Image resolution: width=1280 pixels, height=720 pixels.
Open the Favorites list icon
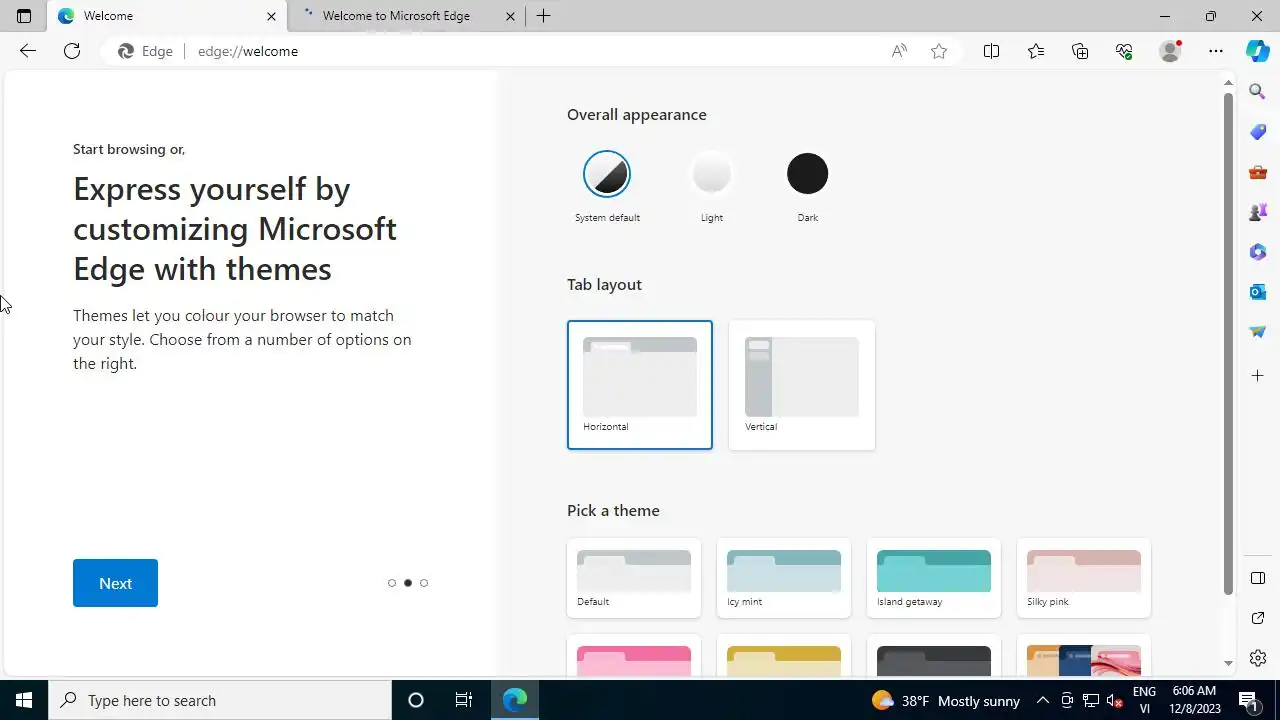1036,51
